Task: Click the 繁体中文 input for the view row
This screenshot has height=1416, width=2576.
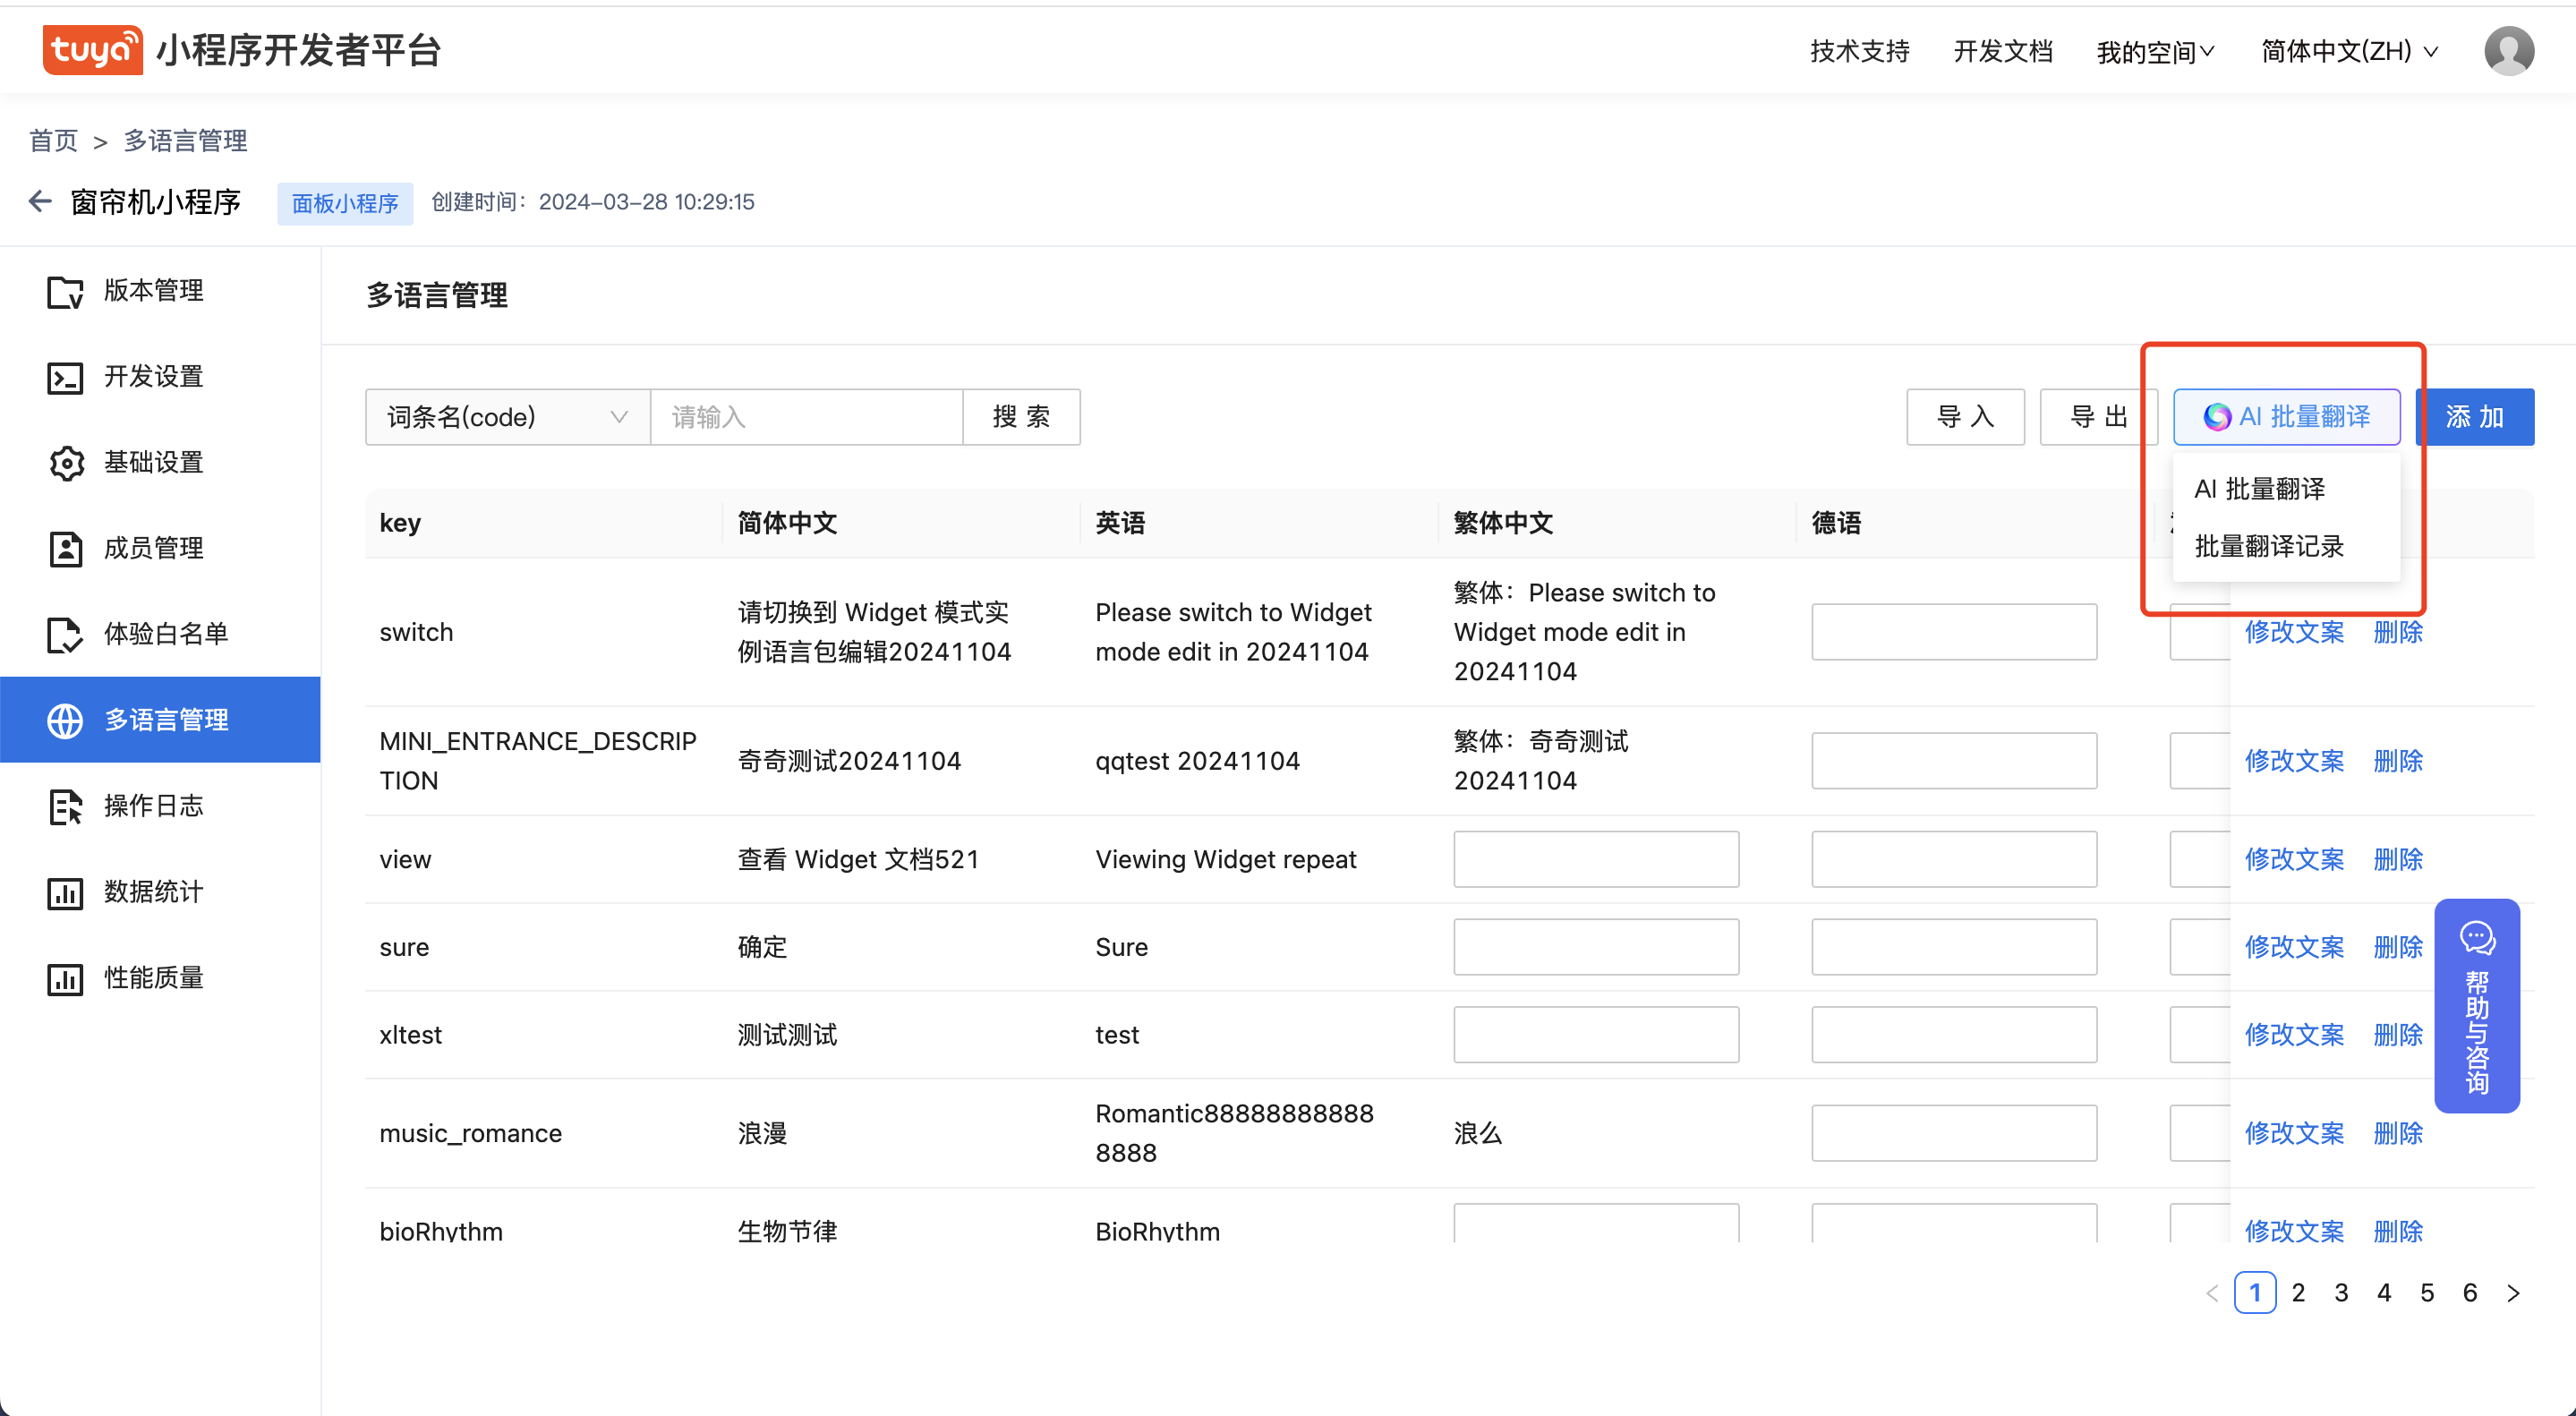Action: point(1596,859)
